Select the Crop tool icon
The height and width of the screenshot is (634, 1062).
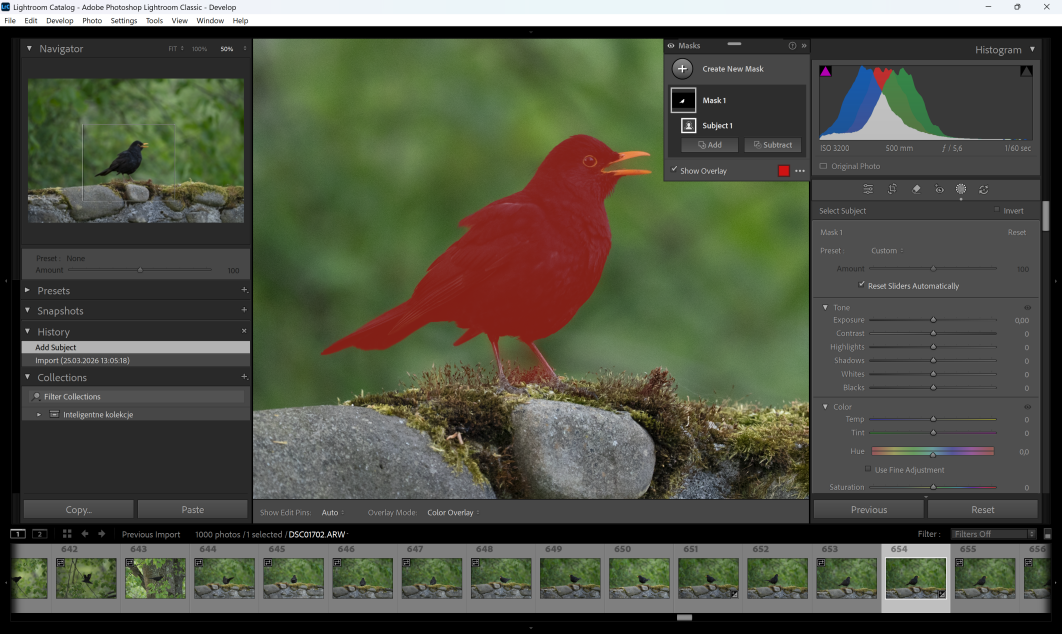[892, 189]
